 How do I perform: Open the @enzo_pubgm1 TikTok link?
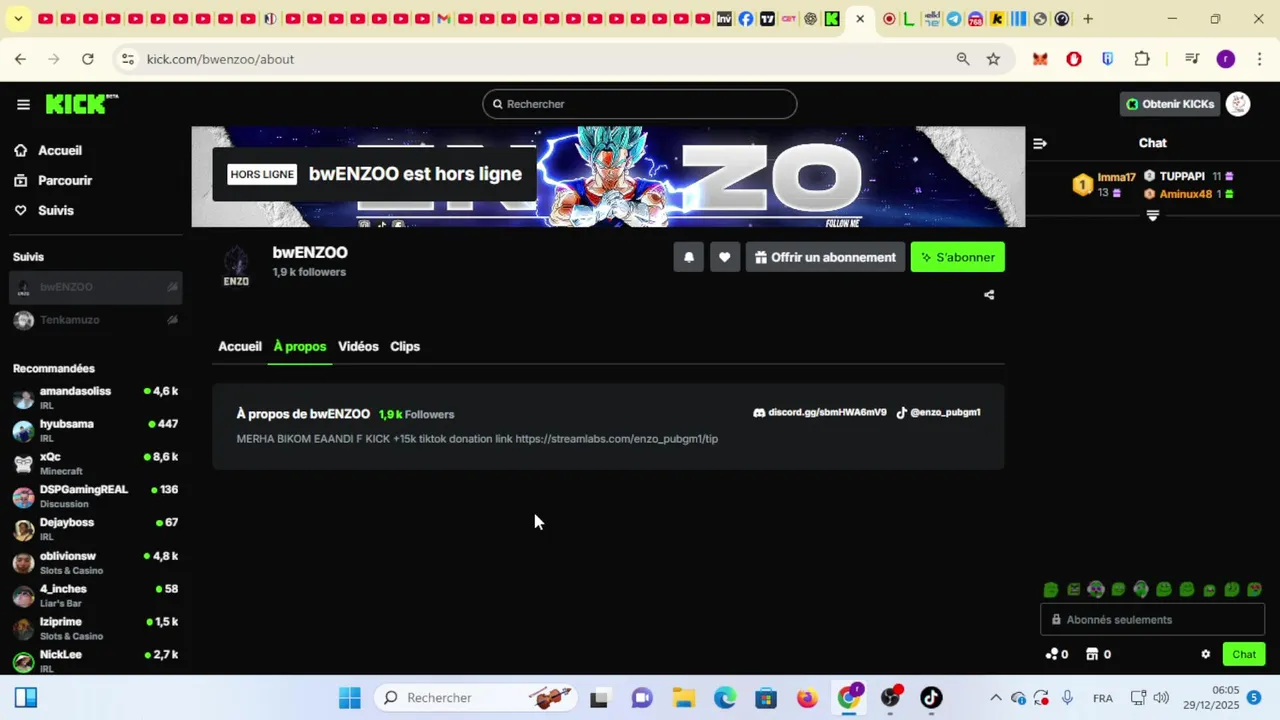[938, 412]
